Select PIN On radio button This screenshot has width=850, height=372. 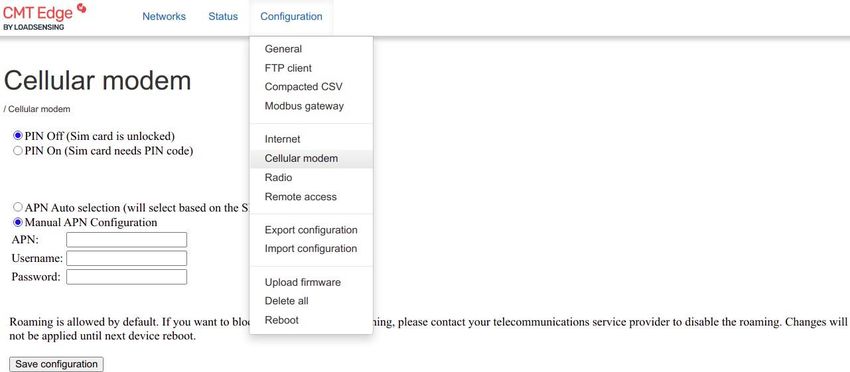18,151
